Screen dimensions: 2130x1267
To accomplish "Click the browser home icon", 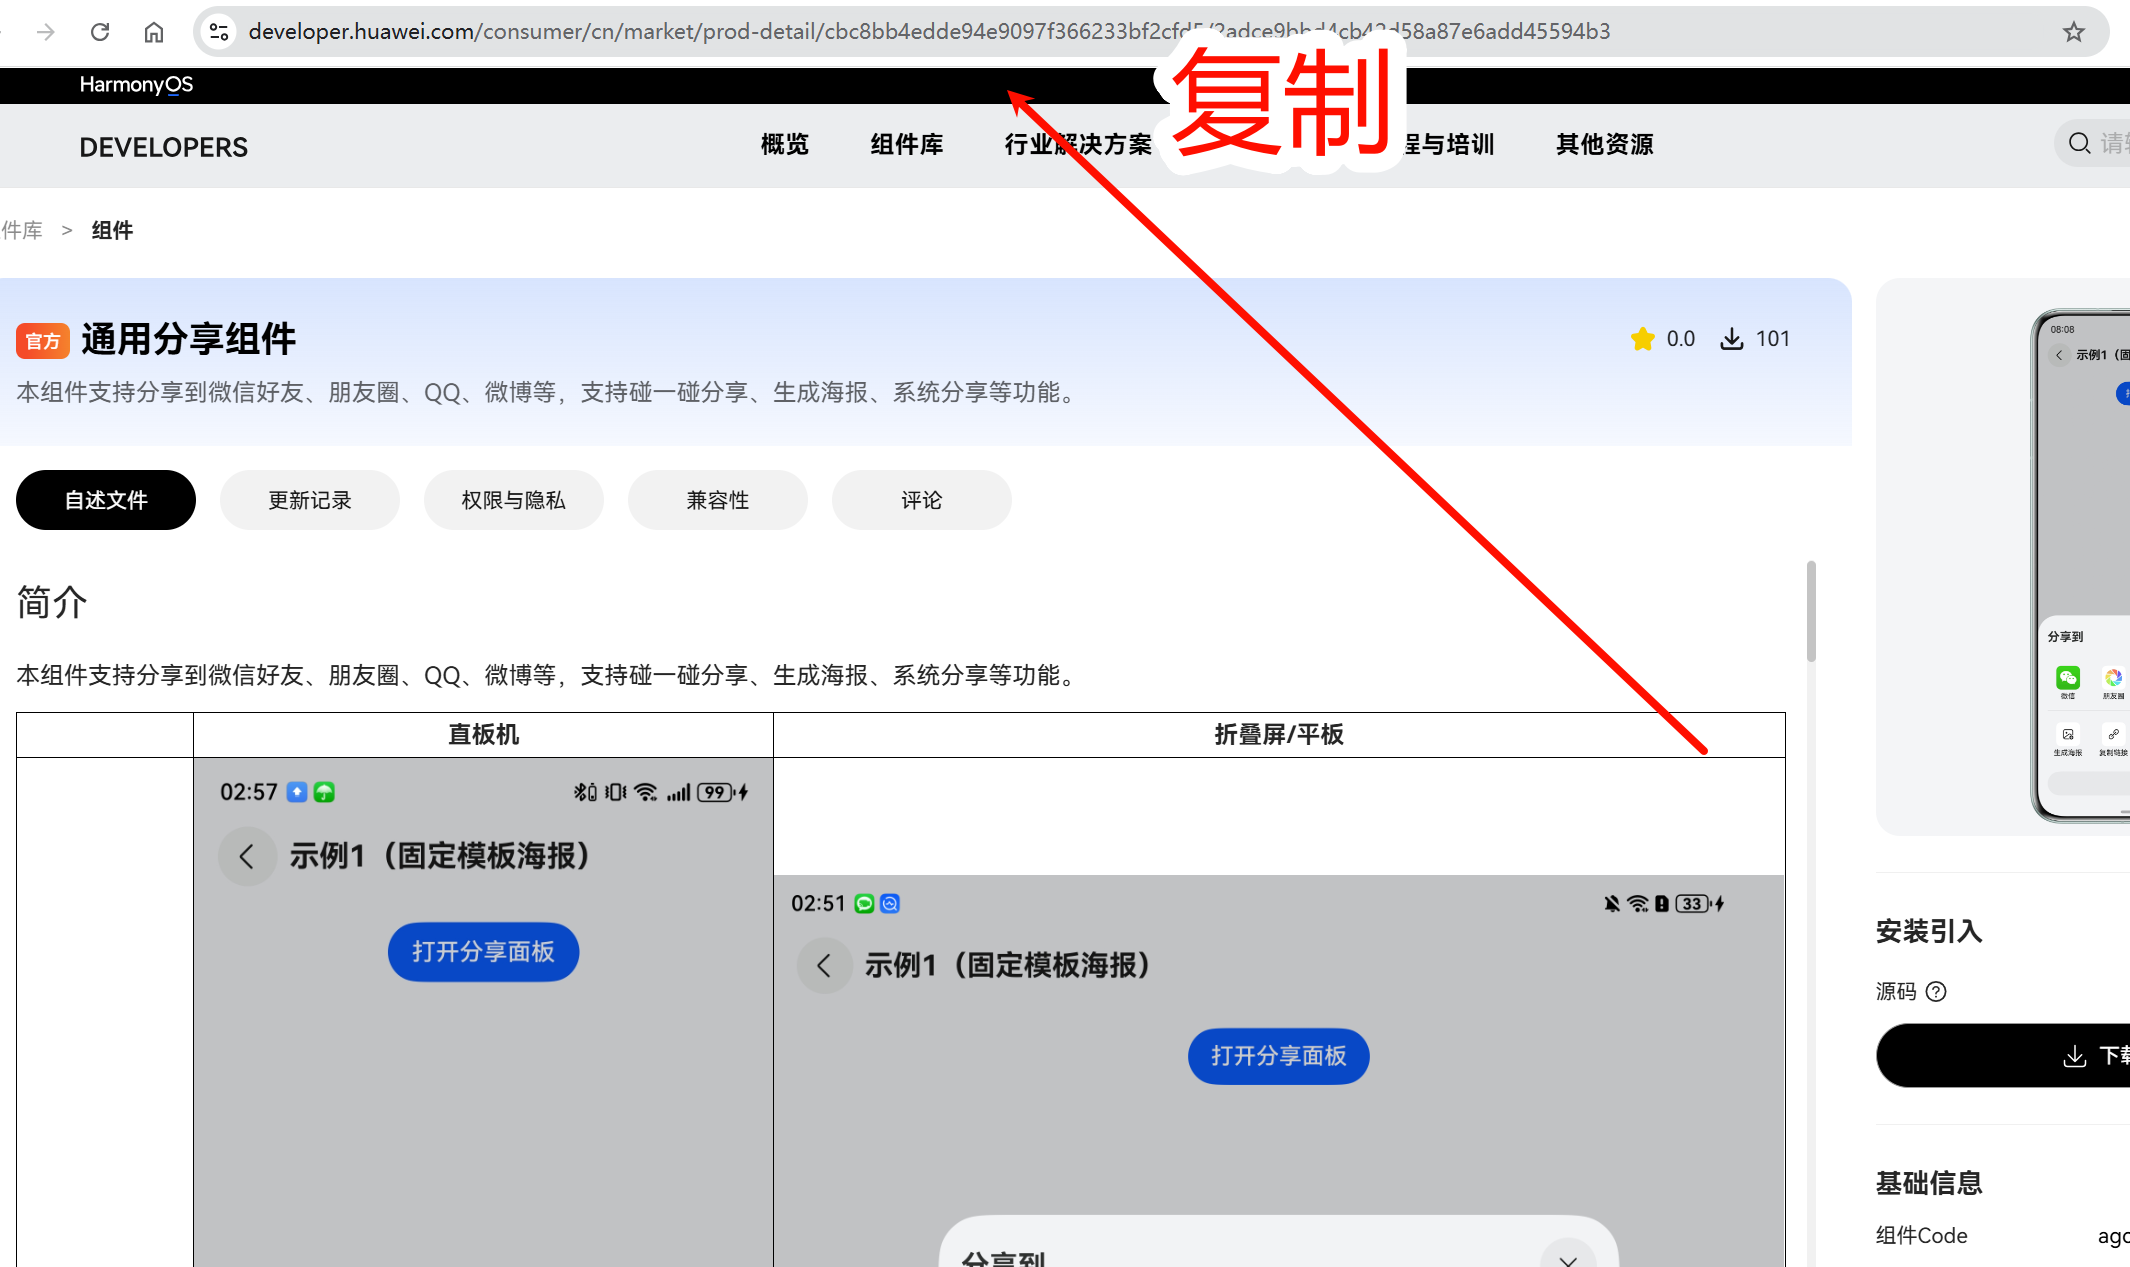I will [154, 32].
